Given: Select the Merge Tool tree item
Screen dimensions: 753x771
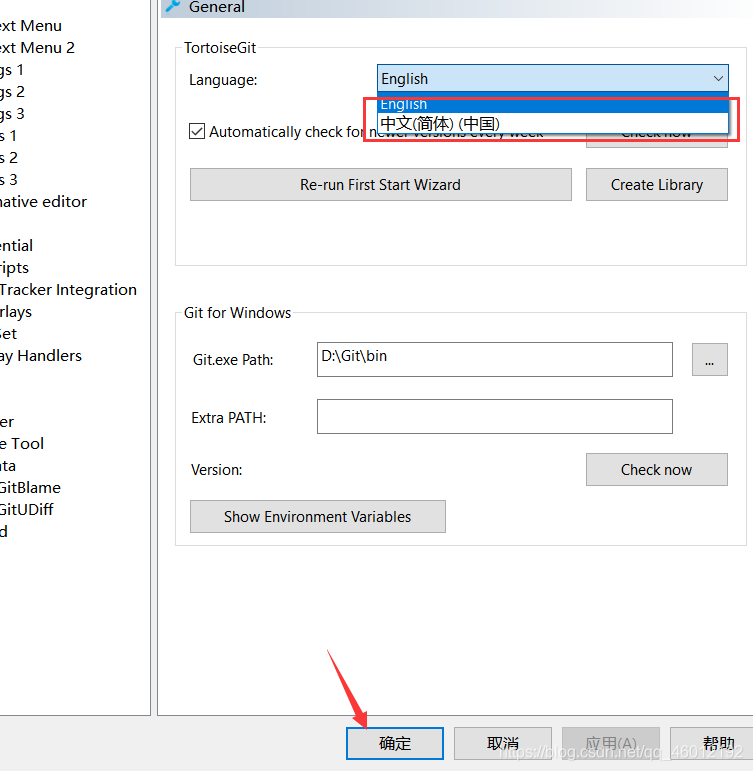Looking at the screenshot, I should [x=22, y=444].
